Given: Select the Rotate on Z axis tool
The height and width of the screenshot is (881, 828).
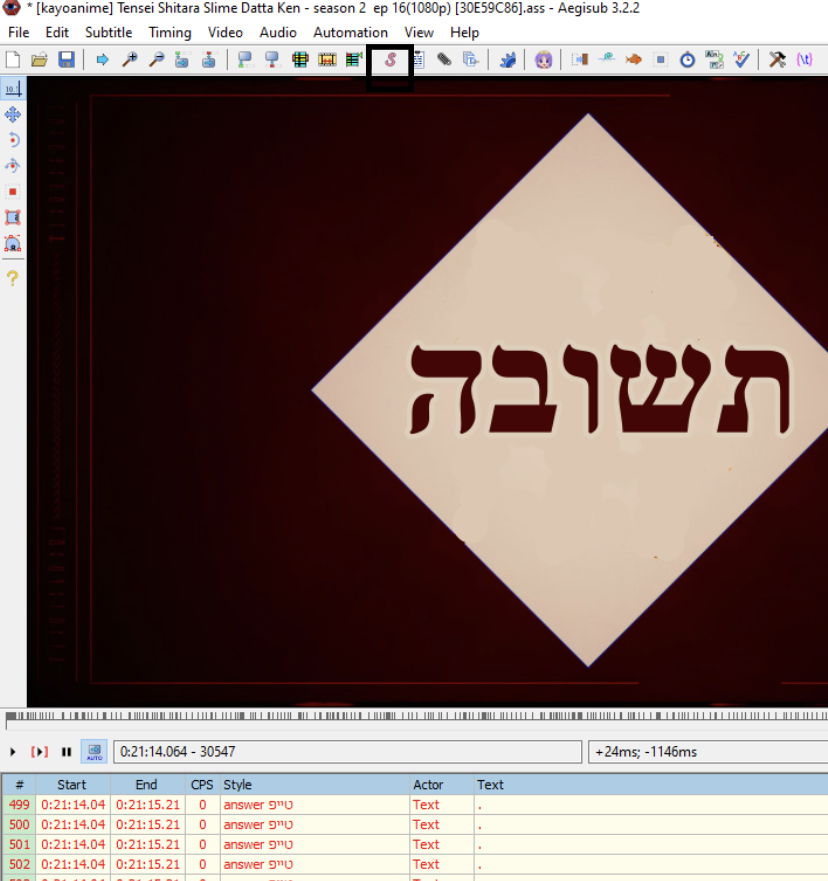Looking at the screenshot, I should coord(13,140).
